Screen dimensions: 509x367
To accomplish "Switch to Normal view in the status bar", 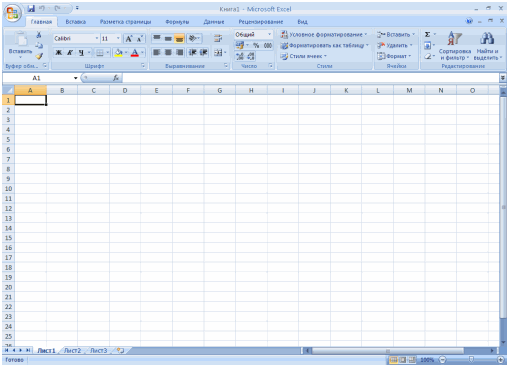I will (393, 360).
